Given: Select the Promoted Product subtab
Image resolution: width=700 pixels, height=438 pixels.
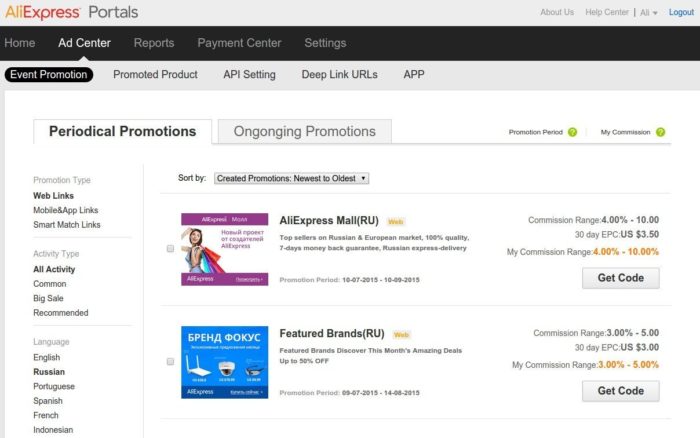Looking at the screenshot, I should [155, 75].
